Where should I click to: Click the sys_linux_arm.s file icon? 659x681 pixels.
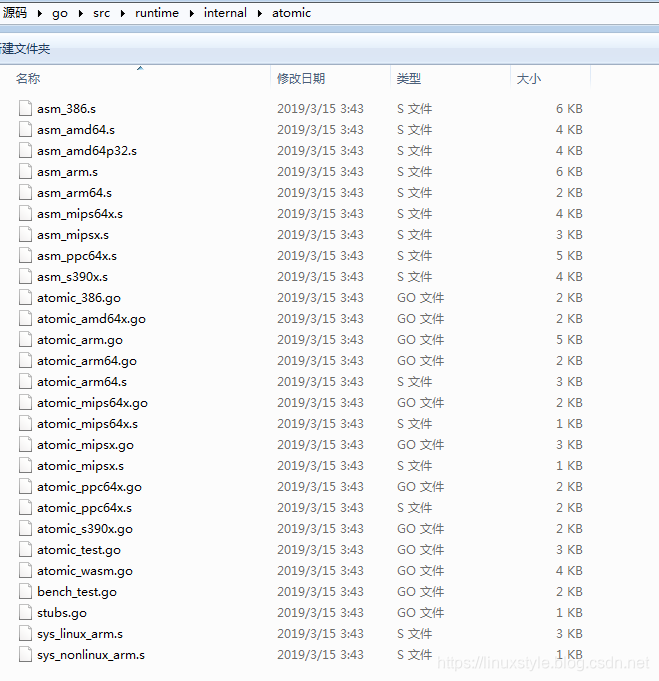[26, 633]
